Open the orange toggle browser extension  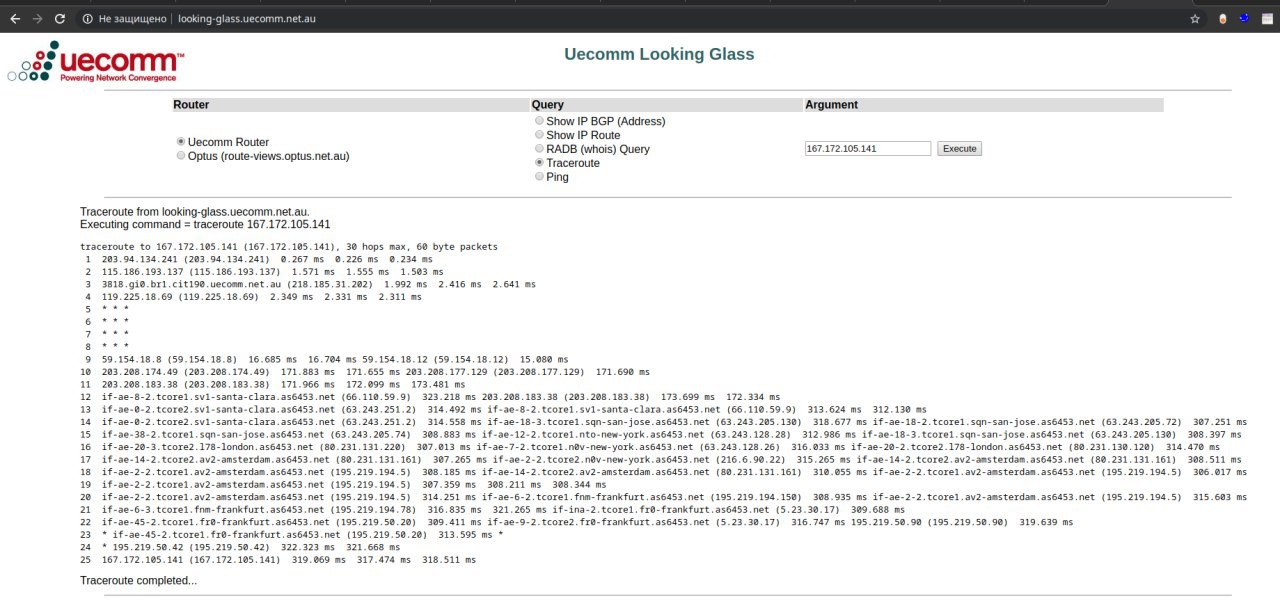[1223, 19]
